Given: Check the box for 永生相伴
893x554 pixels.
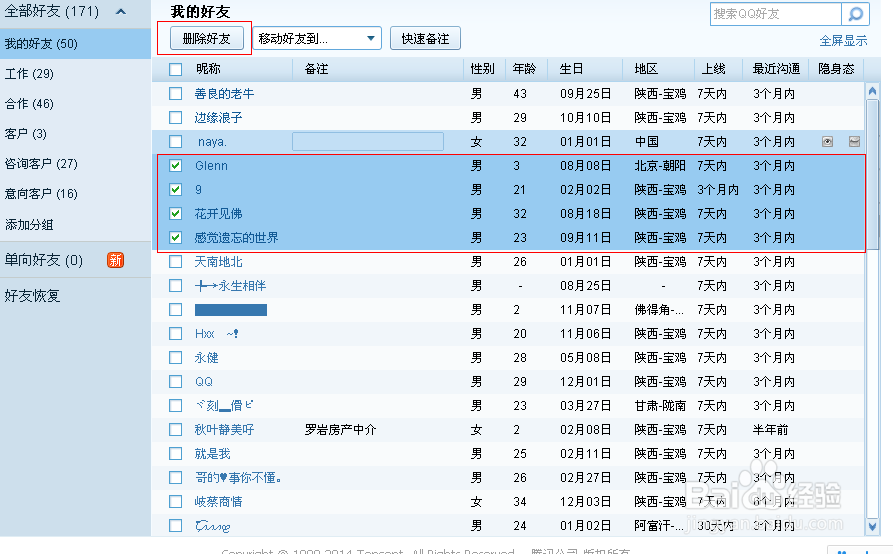Looking at the screenshot, I should coord(175,285).
